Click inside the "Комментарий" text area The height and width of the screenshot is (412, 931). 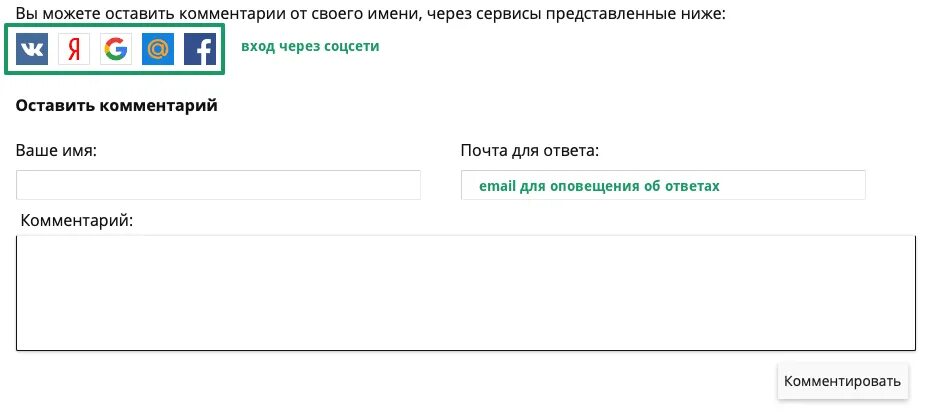(x=466, y=292)
